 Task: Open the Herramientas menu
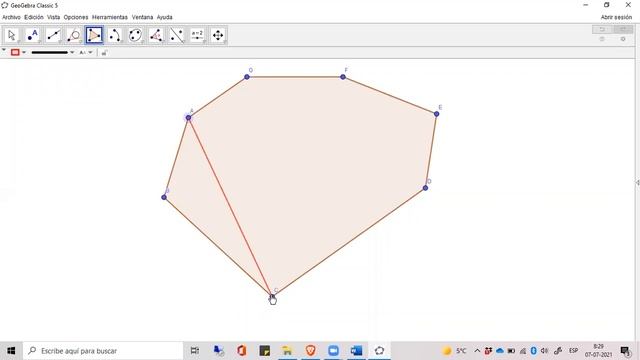[x=110, y=17]
